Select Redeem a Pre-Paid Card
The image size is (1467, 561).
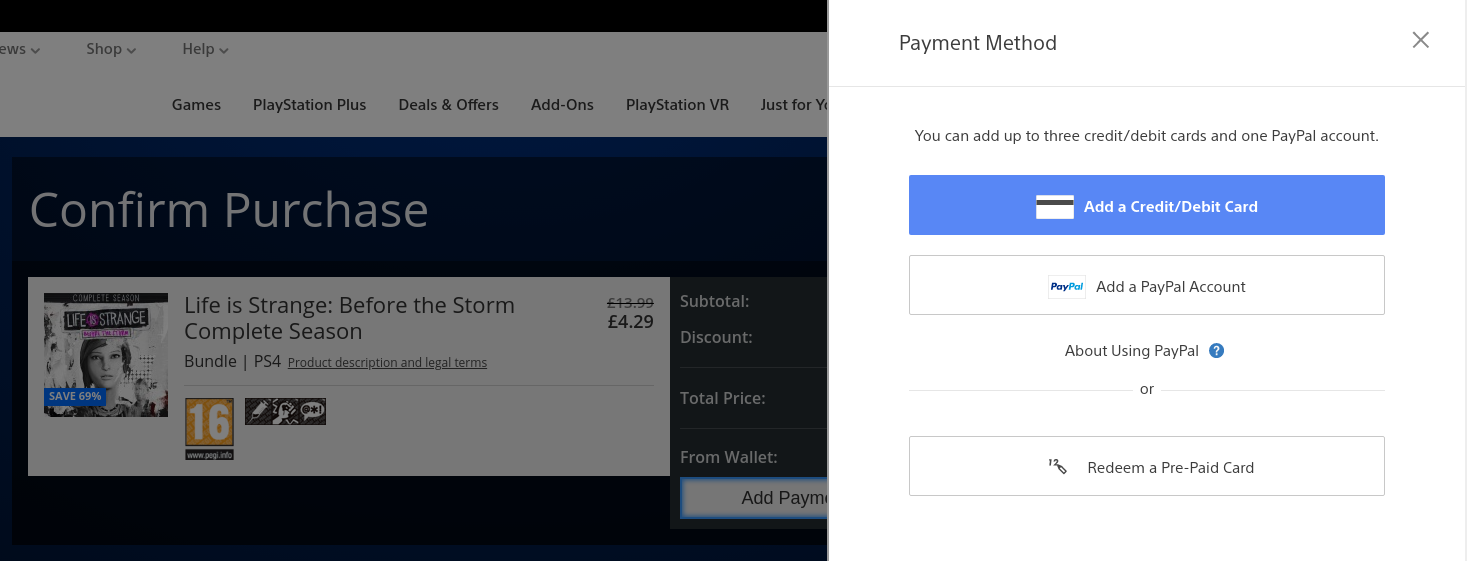point(1146,466)
